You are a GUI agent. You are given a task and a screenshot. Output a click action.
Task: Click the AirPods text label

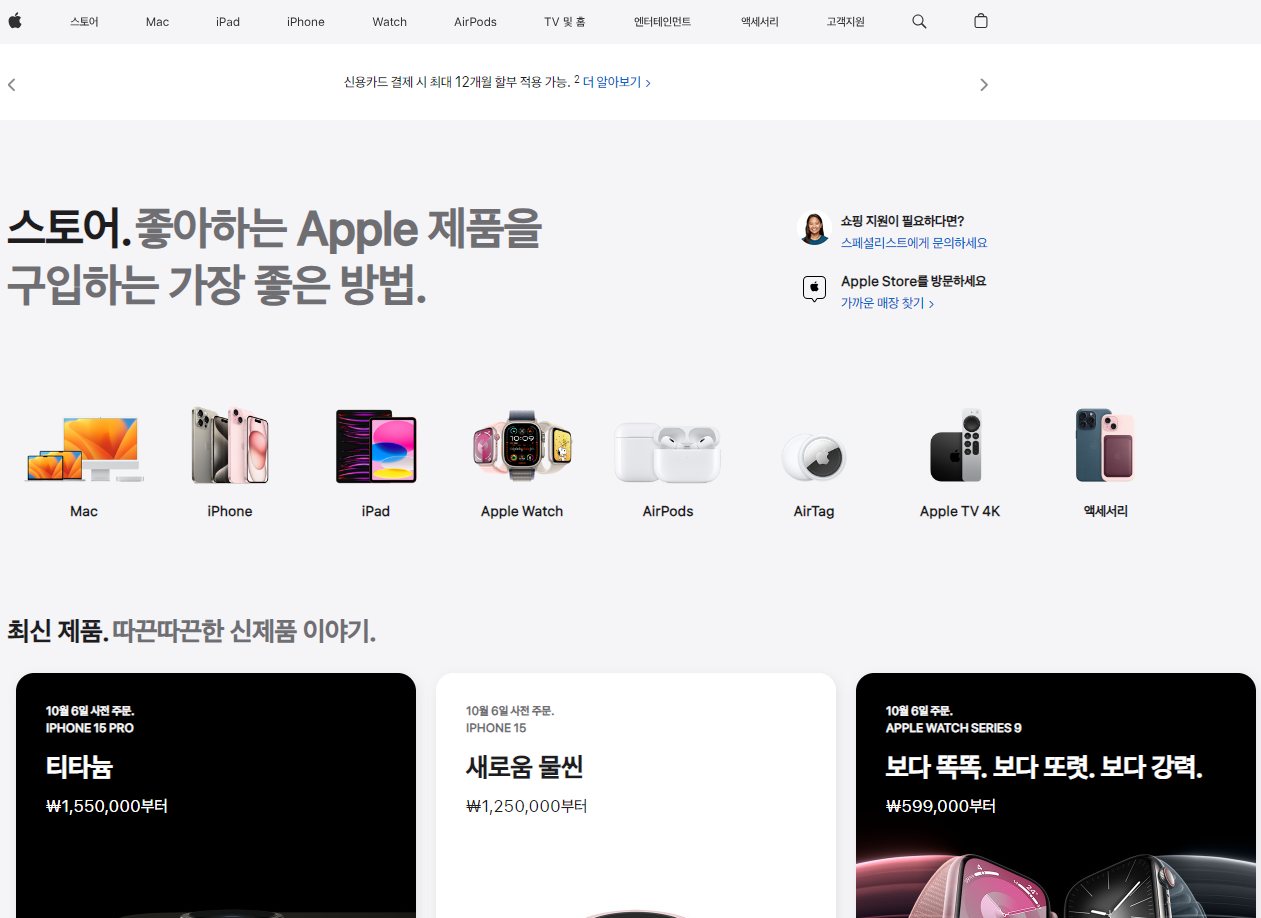coord(668,511)
